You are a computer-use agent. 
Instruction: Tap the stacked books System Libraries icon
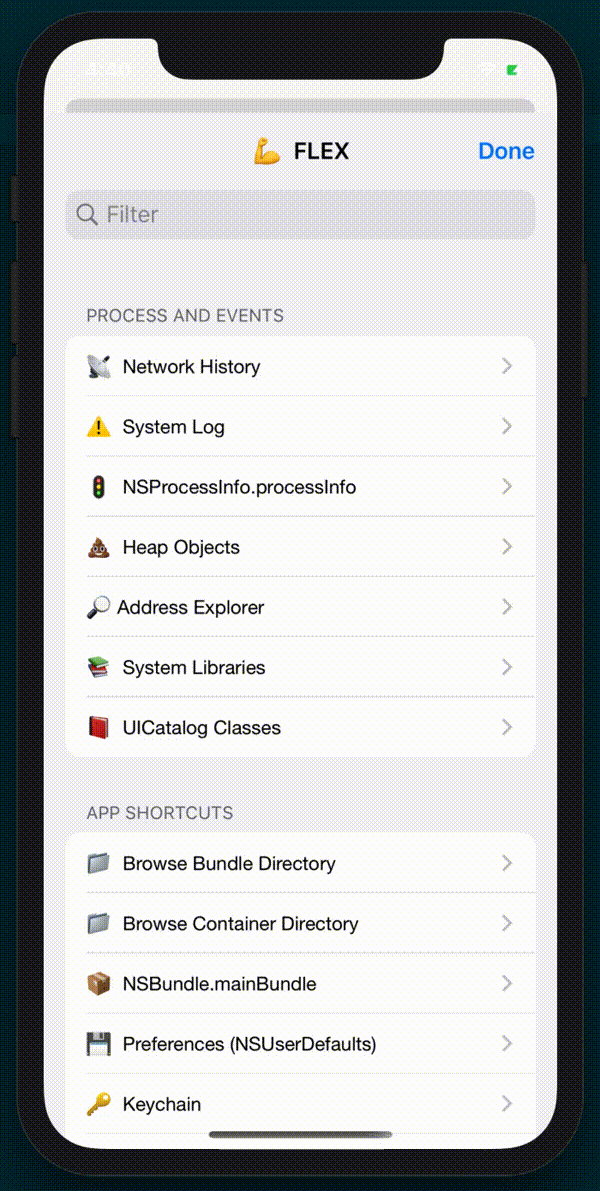(99, 668)
